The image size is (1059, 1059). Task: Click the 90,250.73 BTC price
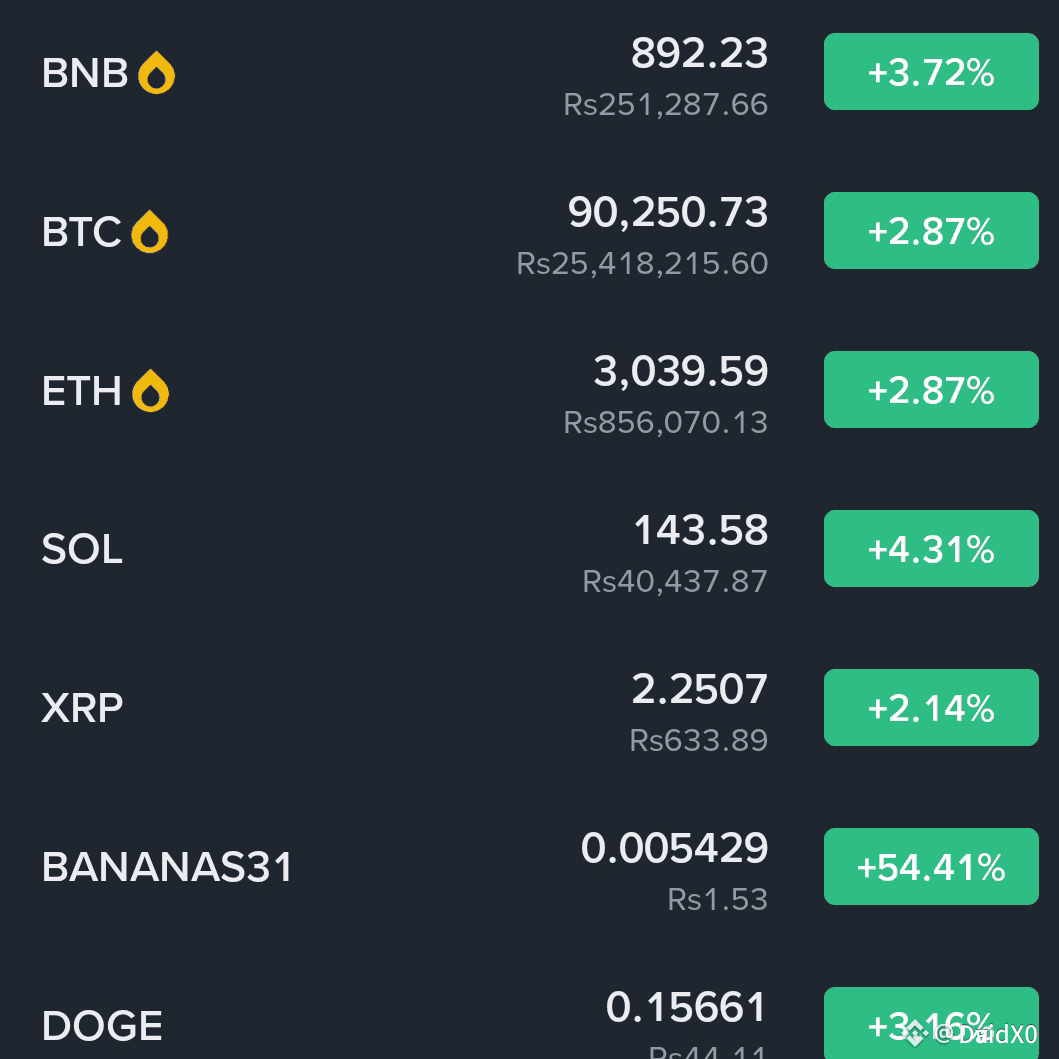668,213
